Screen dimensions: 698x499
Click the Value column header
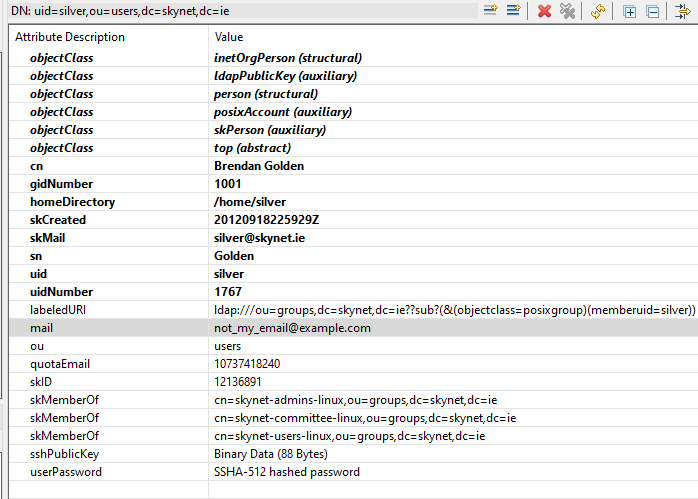[230, 37]
